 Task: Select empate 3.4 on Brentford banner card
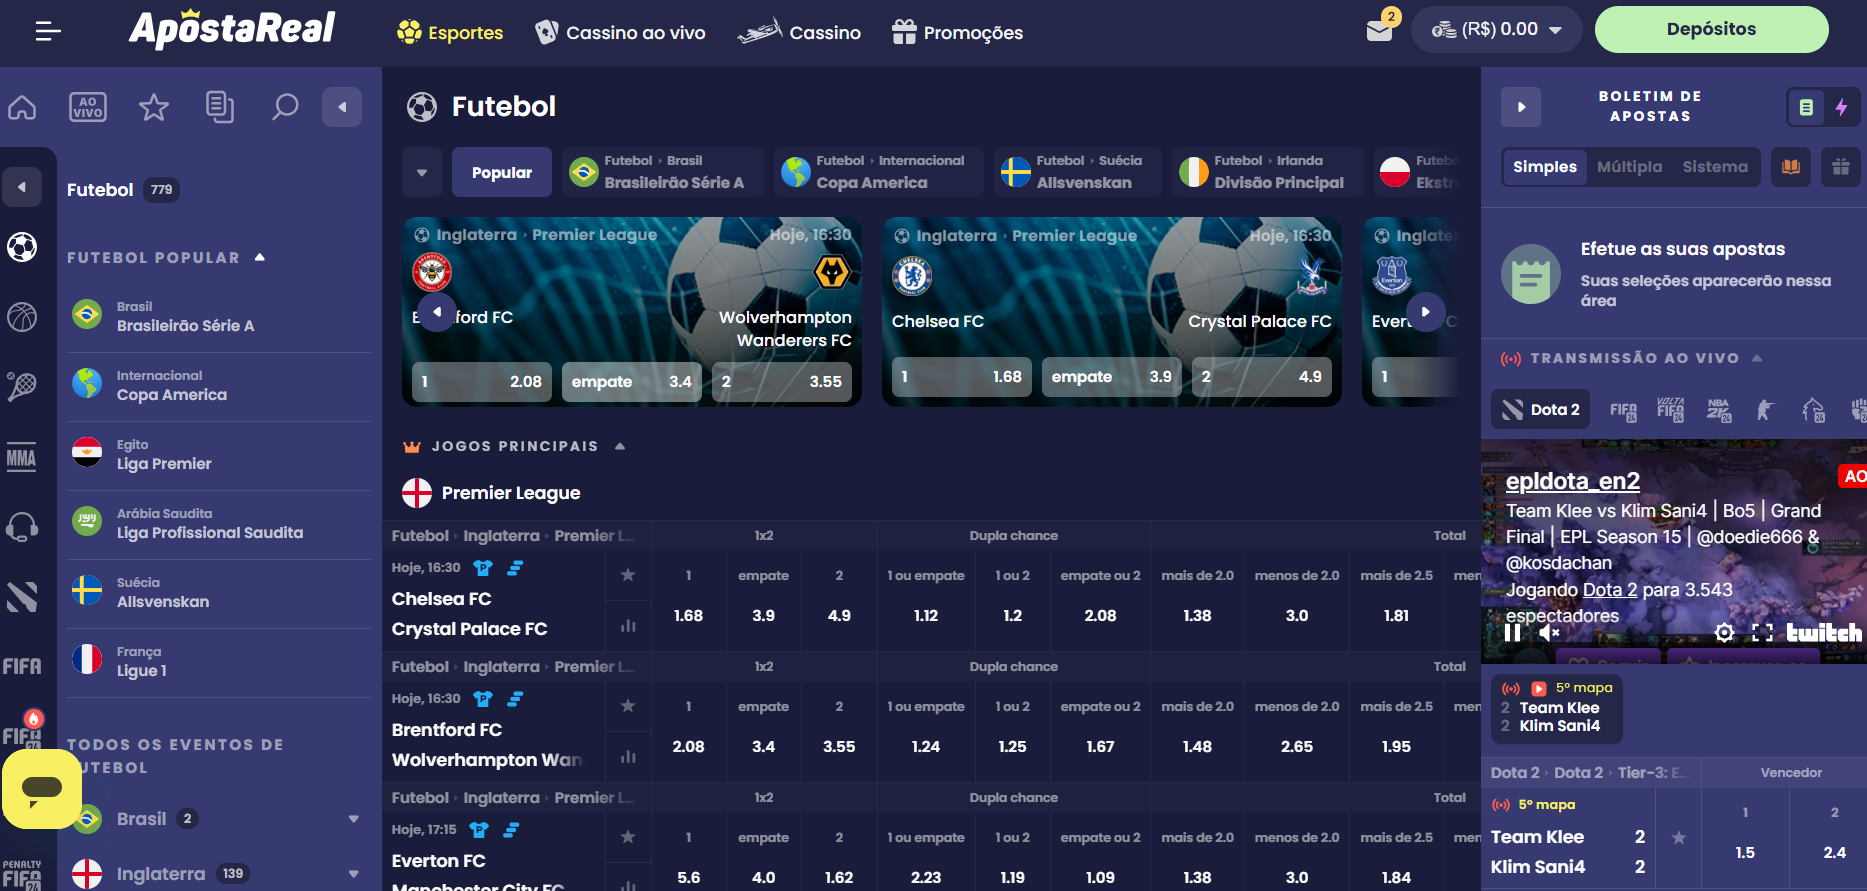click(x=632, y=381)
